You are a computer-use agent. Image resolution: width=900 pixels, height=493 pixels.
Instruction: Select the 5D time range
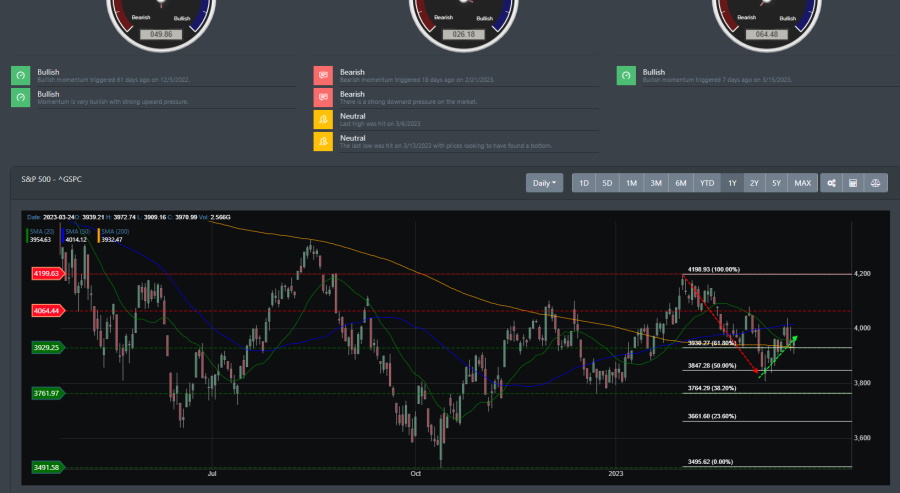tap(607, 183)
